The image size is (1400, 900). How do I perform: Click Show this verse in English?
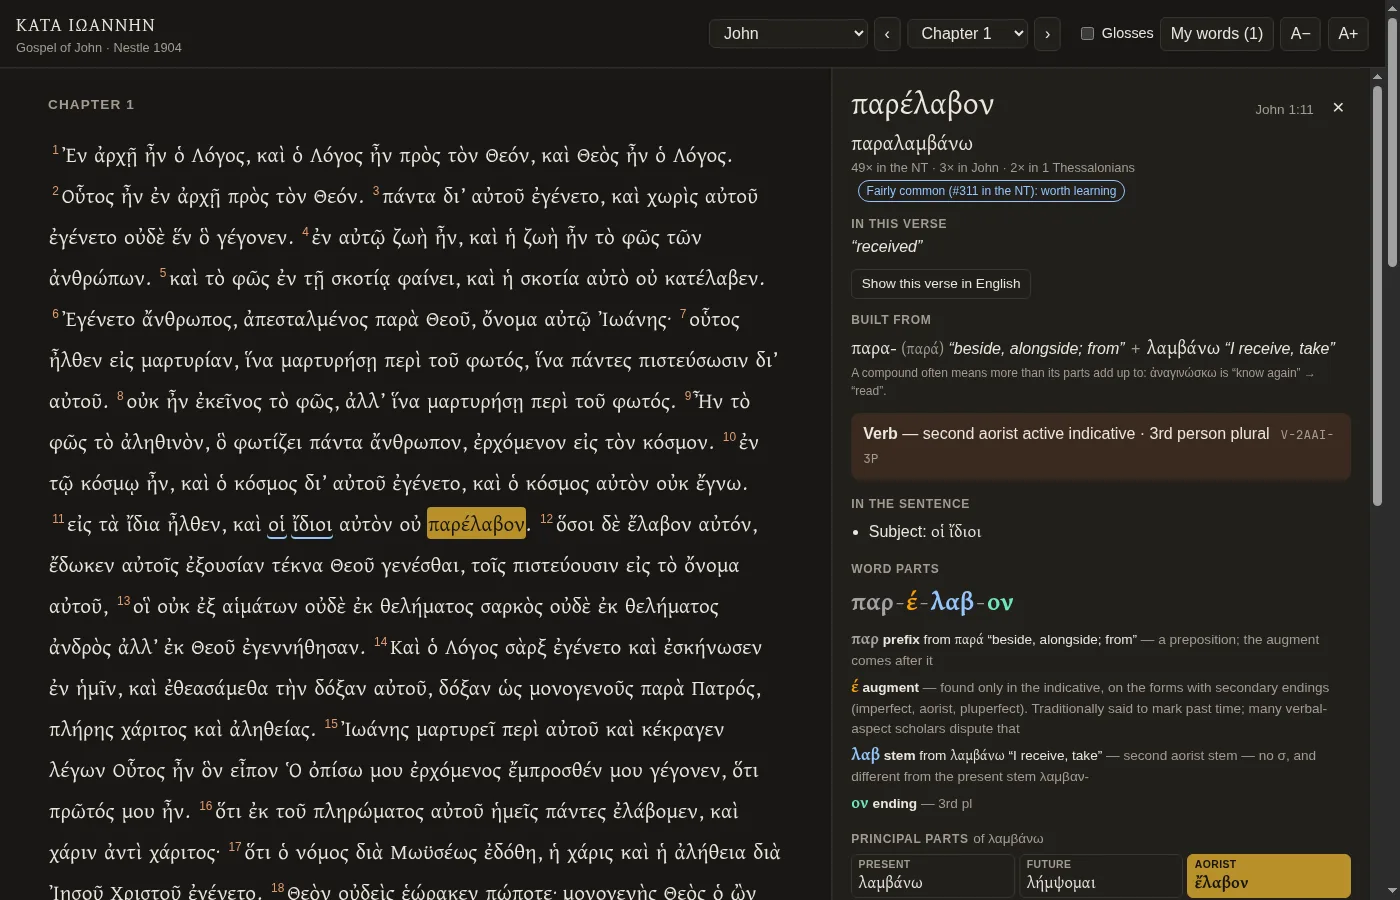[941, 284]
